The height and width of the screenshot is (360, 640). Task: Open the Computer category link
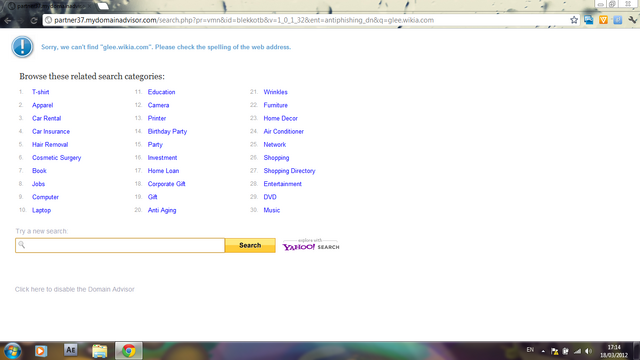pyautogui.click(x=45, y=197)
